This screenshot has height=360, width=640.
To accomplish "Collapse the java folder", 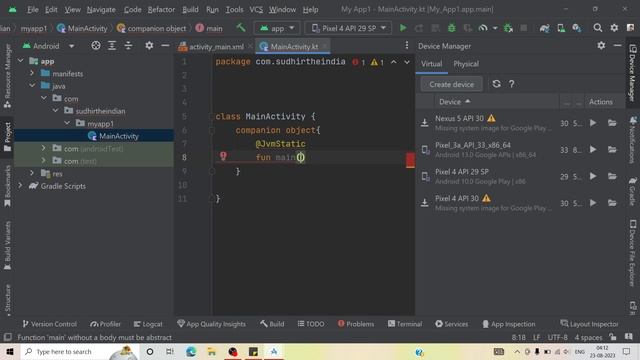I will pyautogui.click(x=32, y=86).
